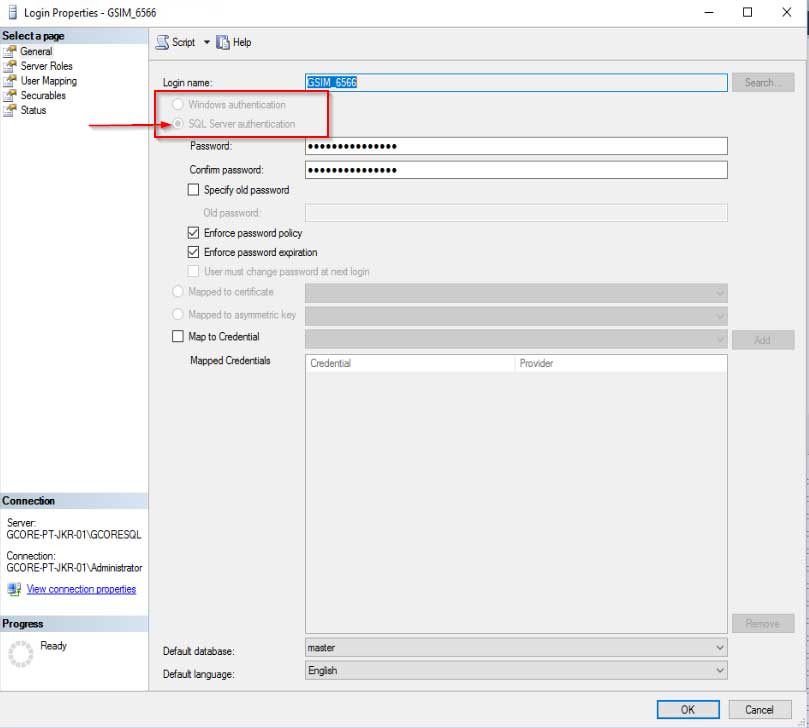
Task: Select the General page icon
Action: click(11, 51)
